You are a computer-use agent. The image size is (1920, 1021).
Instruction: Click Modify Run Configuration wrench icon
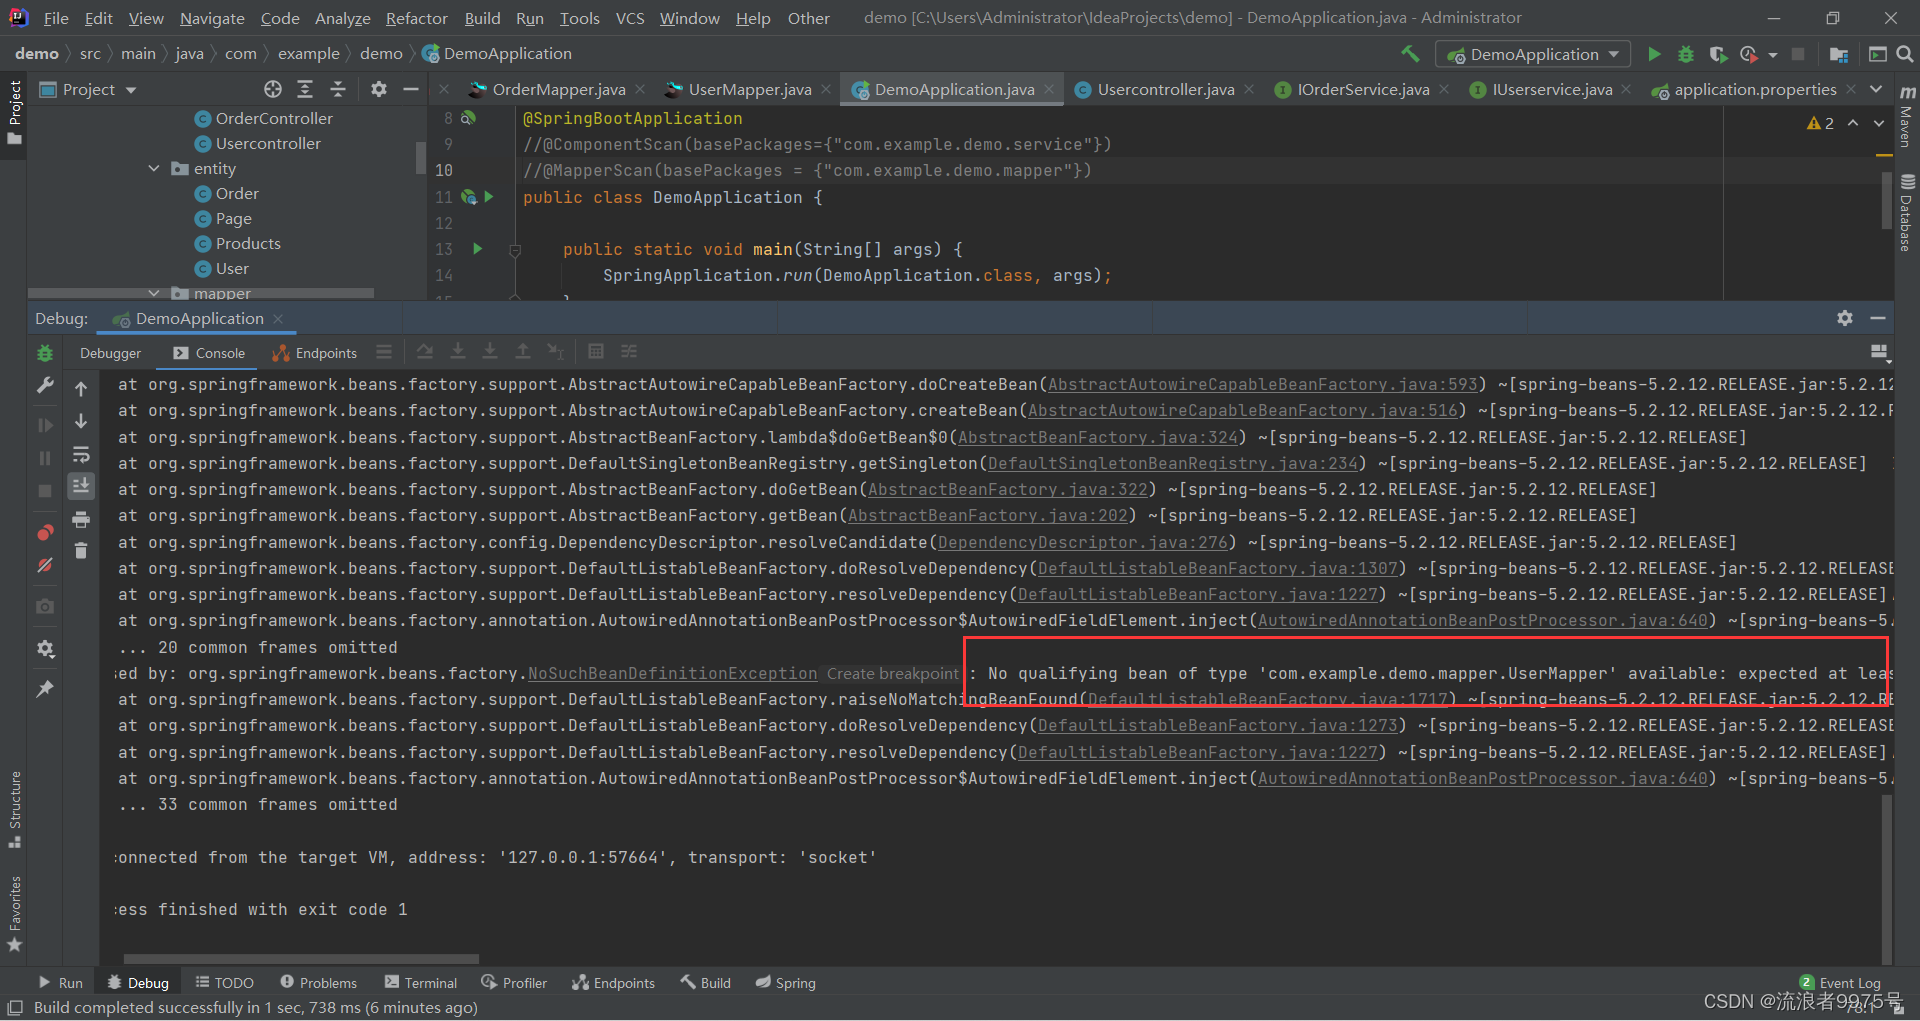[45, 385]
